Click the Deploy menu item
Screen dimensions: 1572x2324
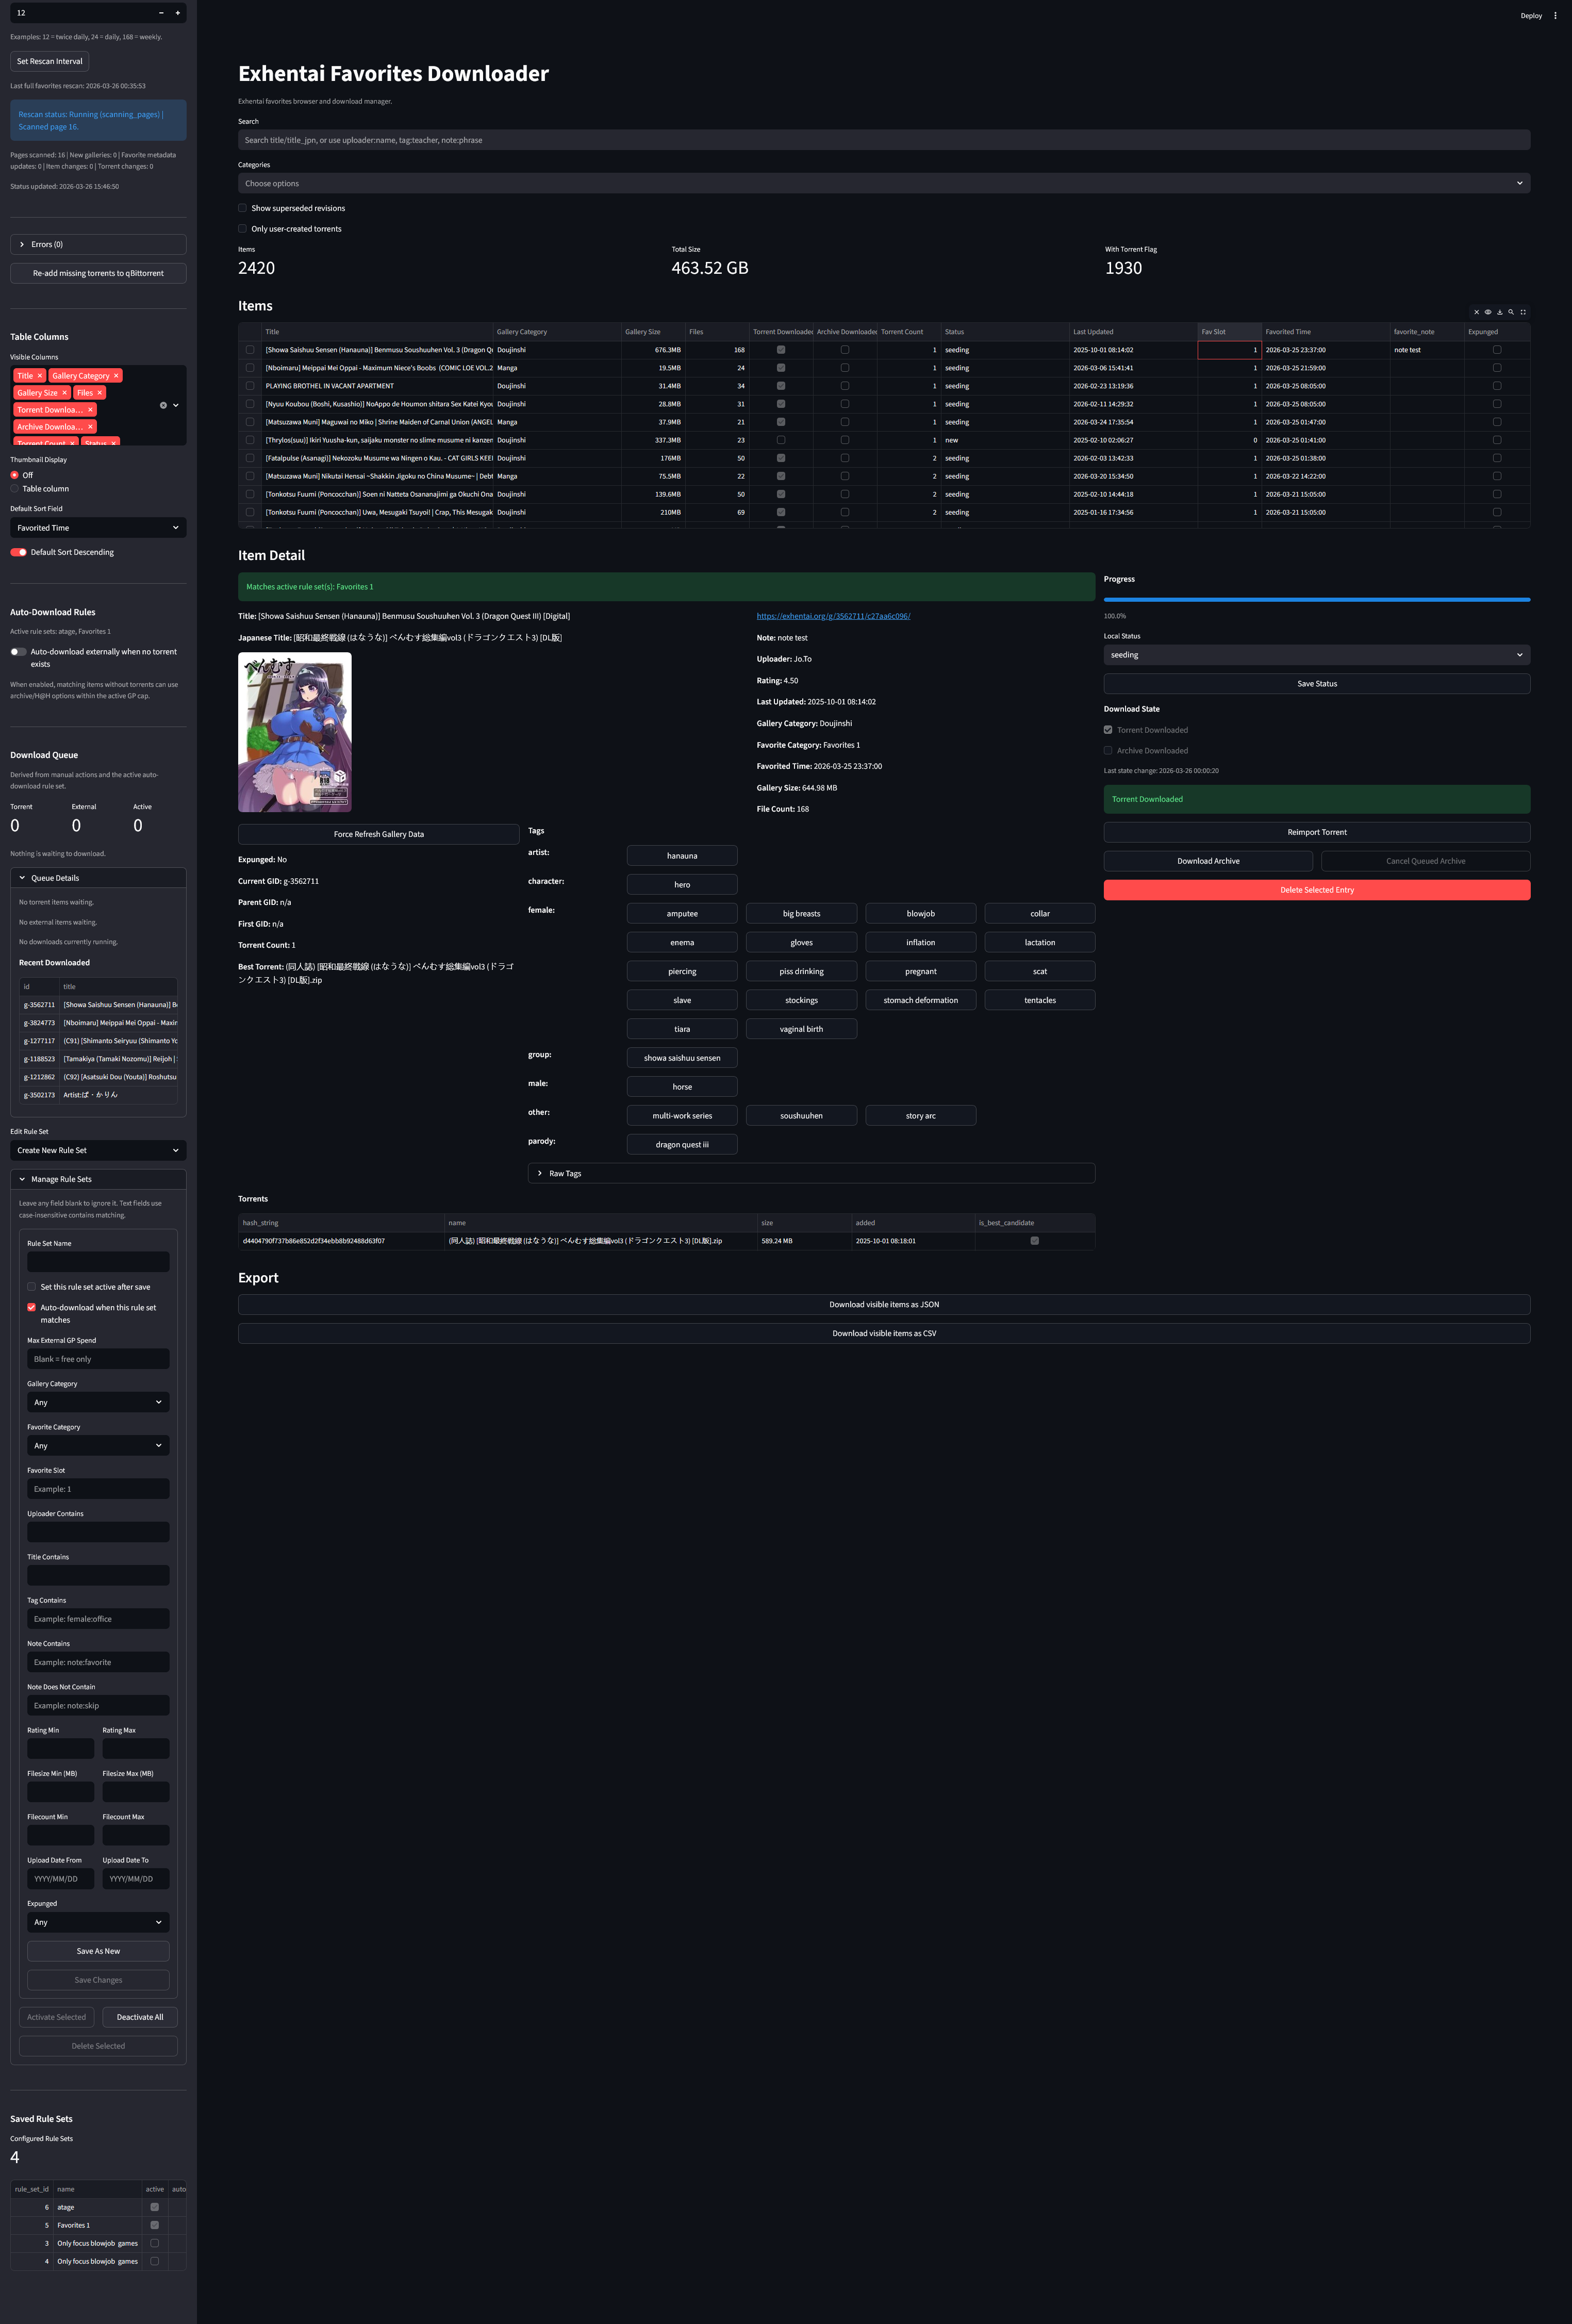pyautogui.click(x=1530, y=16)
